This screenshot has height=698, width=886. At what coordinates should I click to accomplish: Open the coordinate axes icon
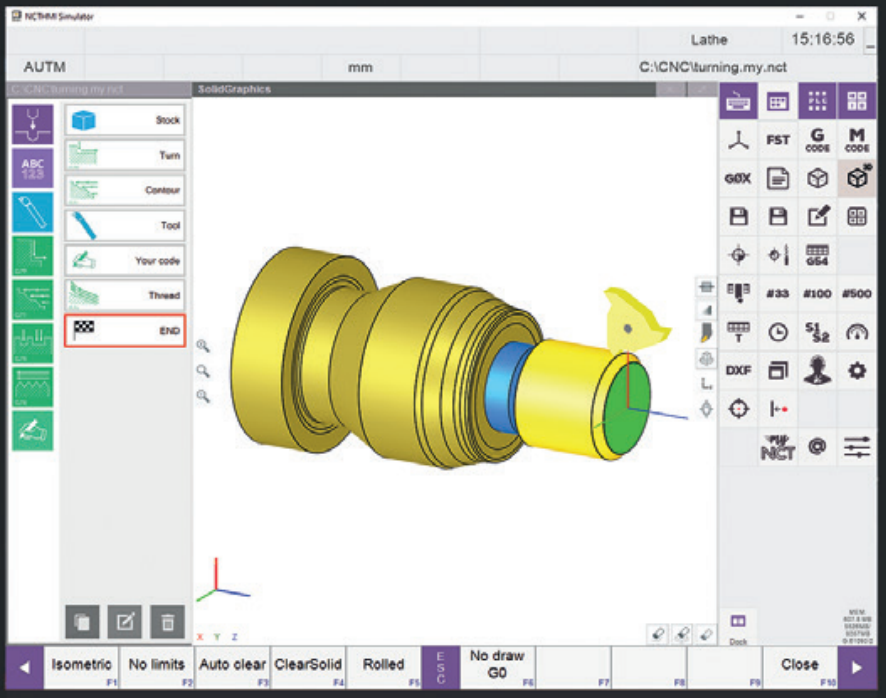(738, 140)
